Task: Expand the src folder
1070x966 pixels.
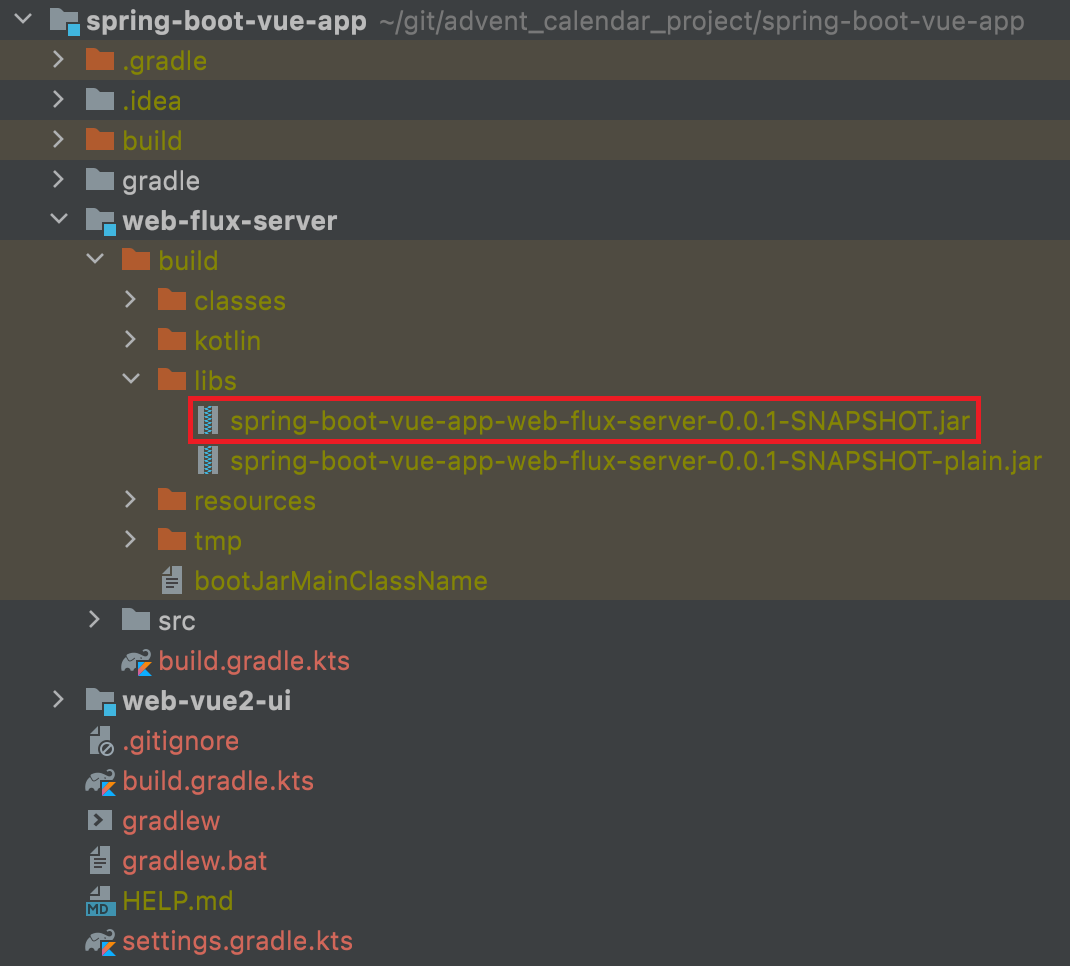Action: tap(95, 620)
